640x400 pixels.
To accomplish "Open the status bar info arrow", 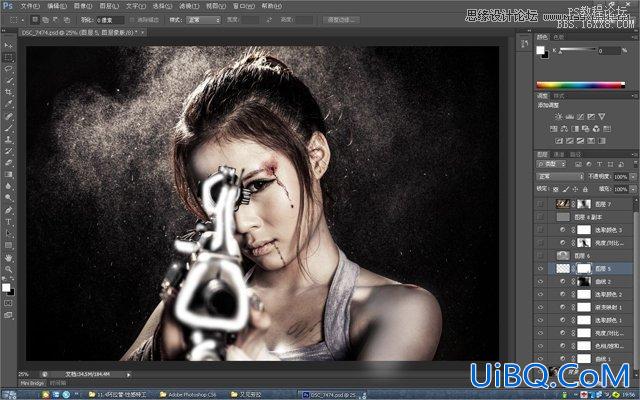I will [x=129, y=374].
